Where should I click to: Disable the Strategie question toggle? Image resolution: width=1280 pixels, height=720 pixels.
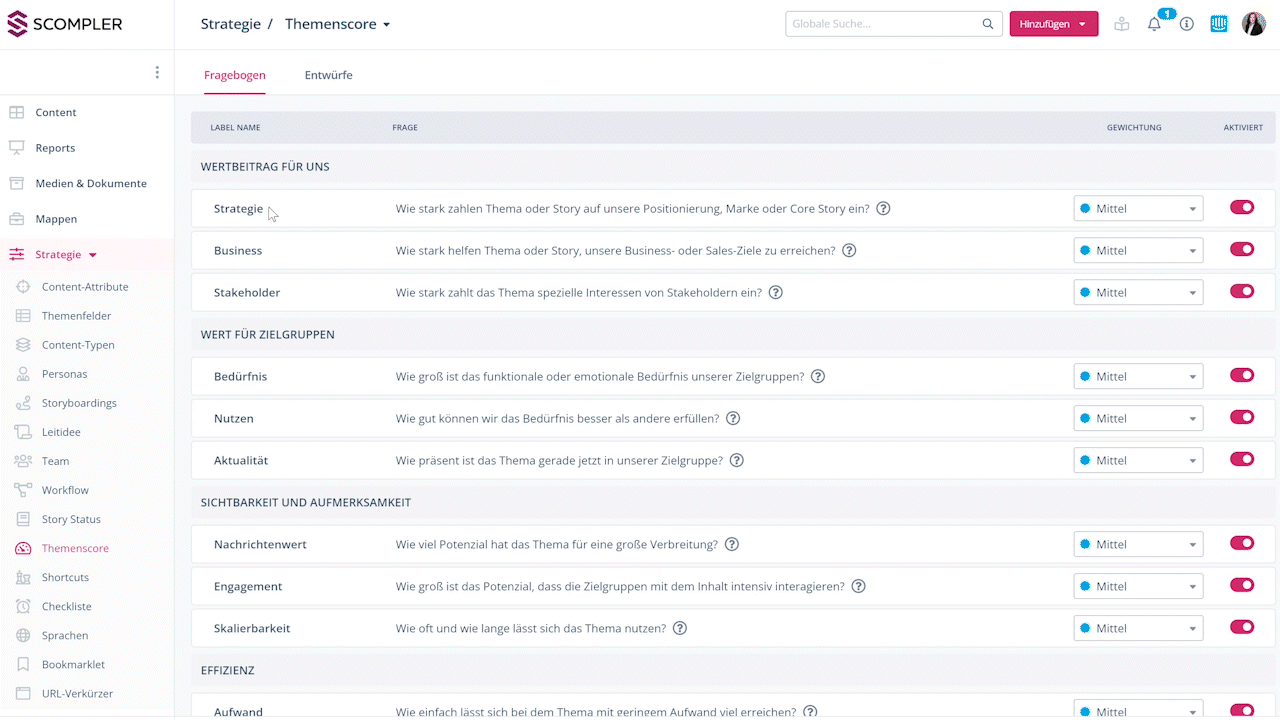click(x=1242, y=208)
